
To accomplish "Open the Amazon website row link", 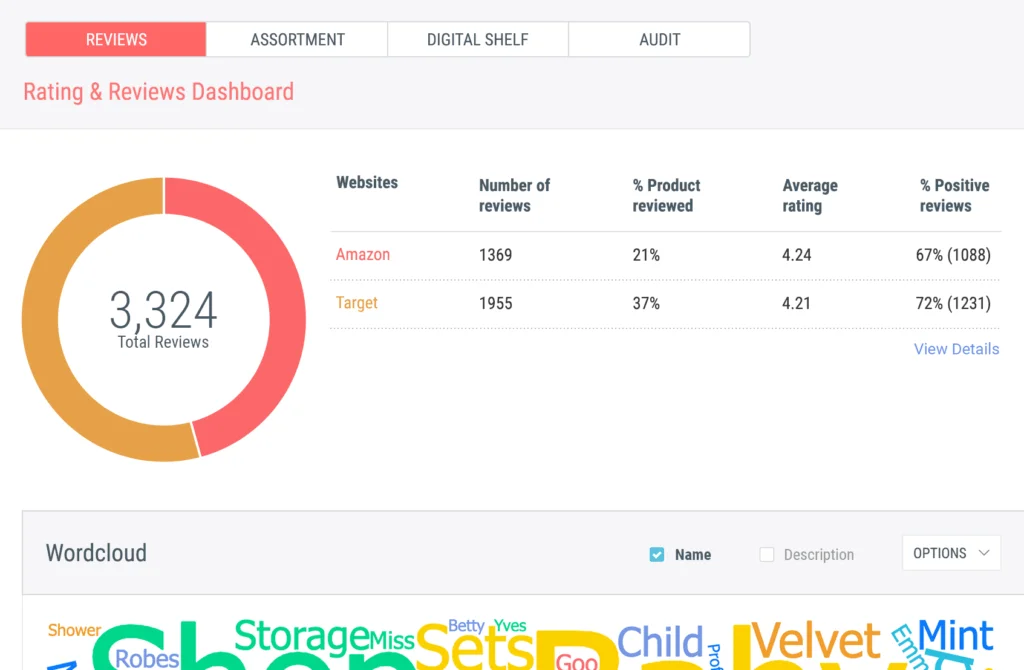I will pos(363,255).
